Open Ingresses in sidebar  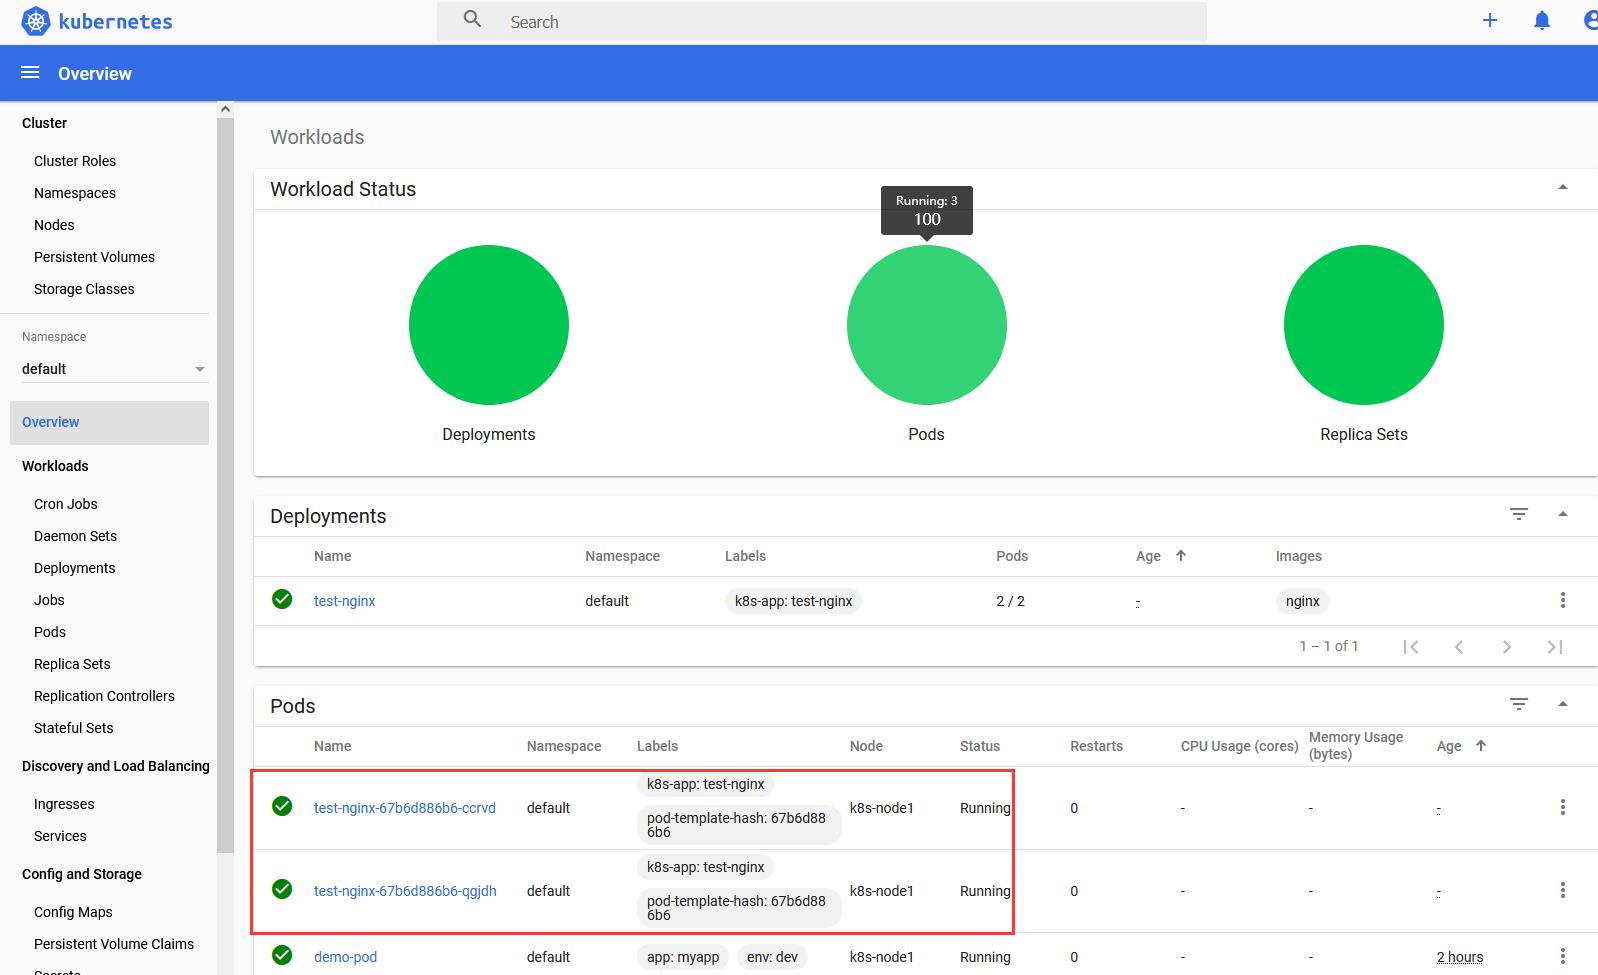pyautogui.click(x=64, y=804)
